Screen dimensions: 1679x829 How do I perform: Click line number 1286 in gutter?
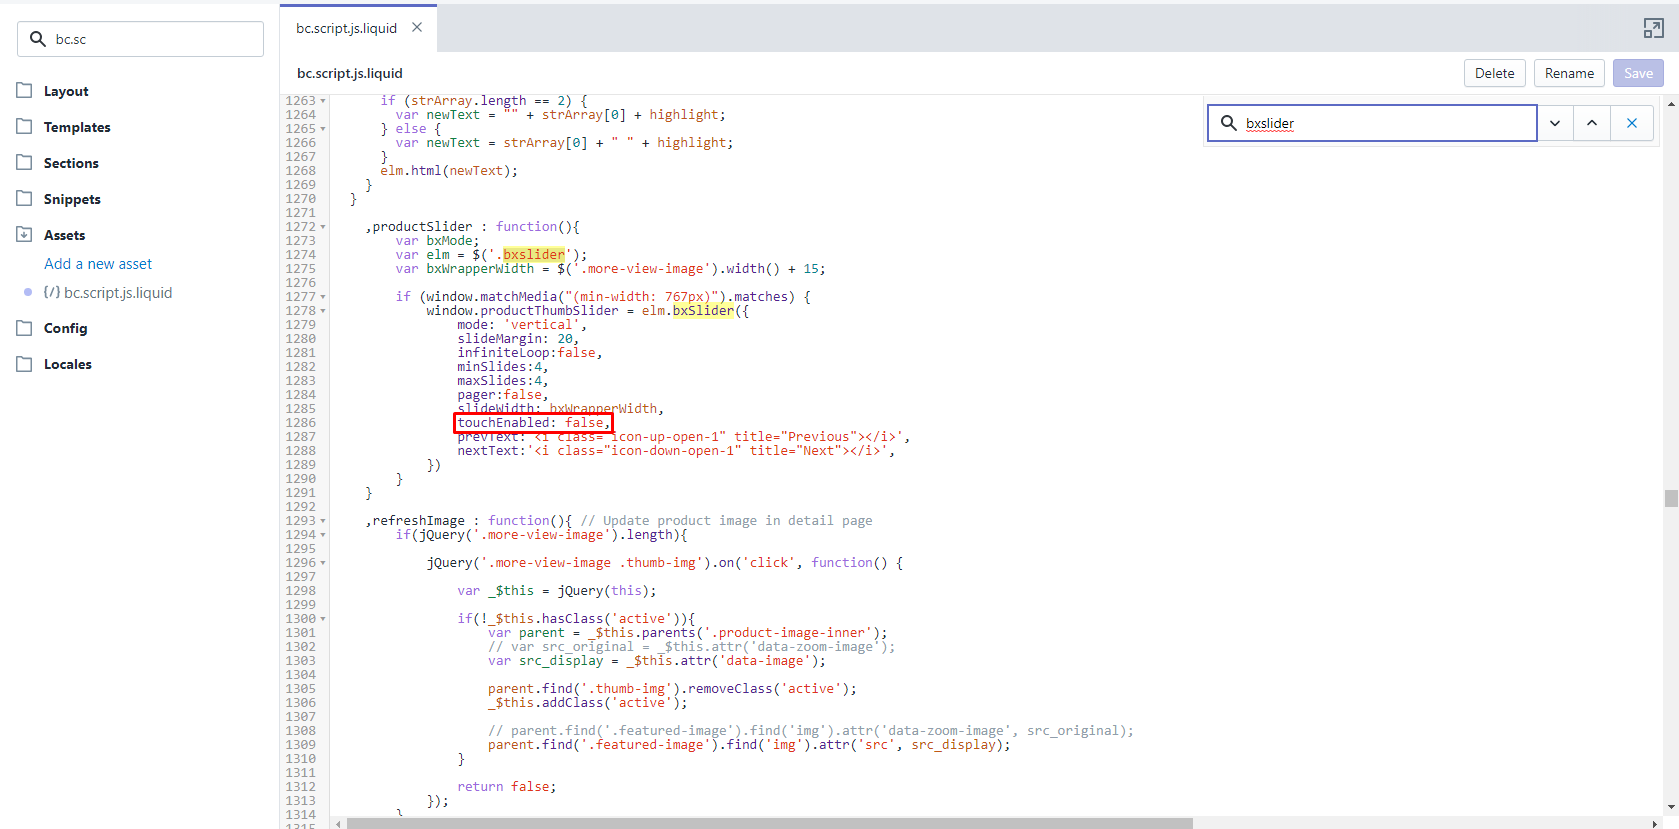click(300, 423)
